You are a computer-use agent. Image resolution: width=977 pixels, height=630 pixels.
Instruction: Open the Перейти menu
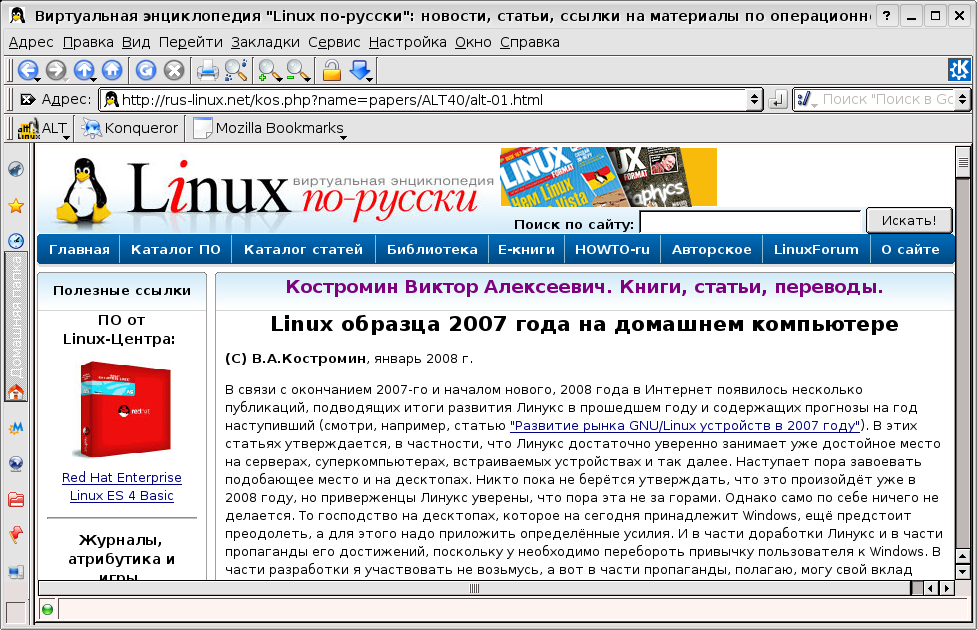click(x=191, y=42)
